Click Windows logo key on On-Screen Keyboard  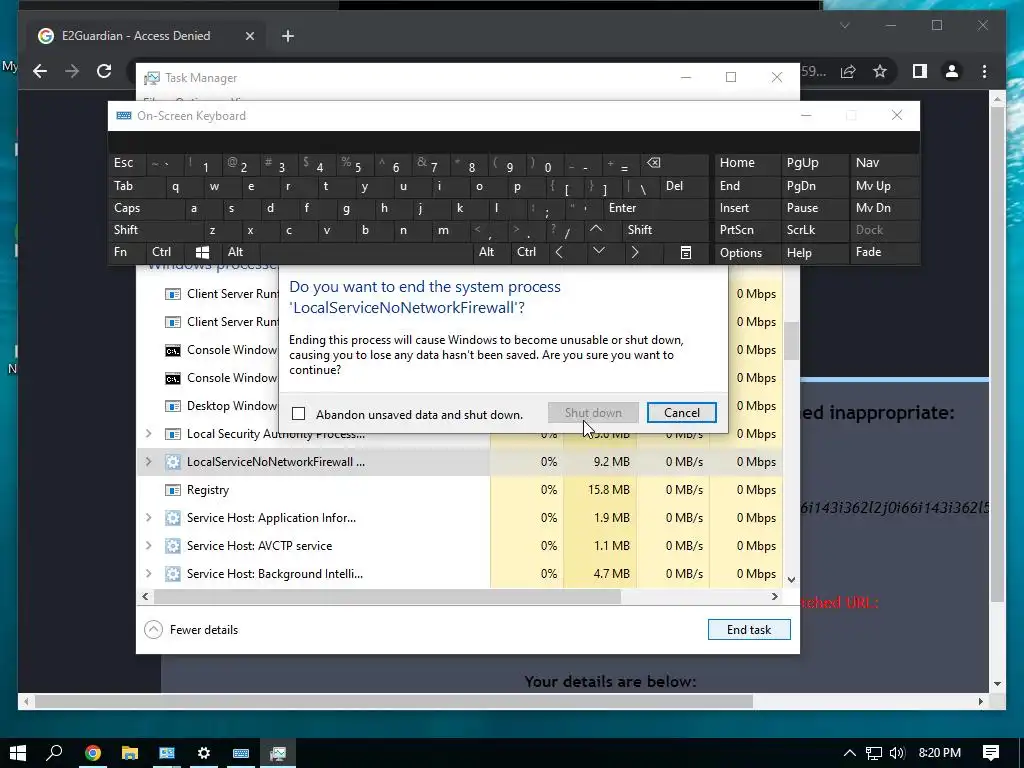[202, 252]
